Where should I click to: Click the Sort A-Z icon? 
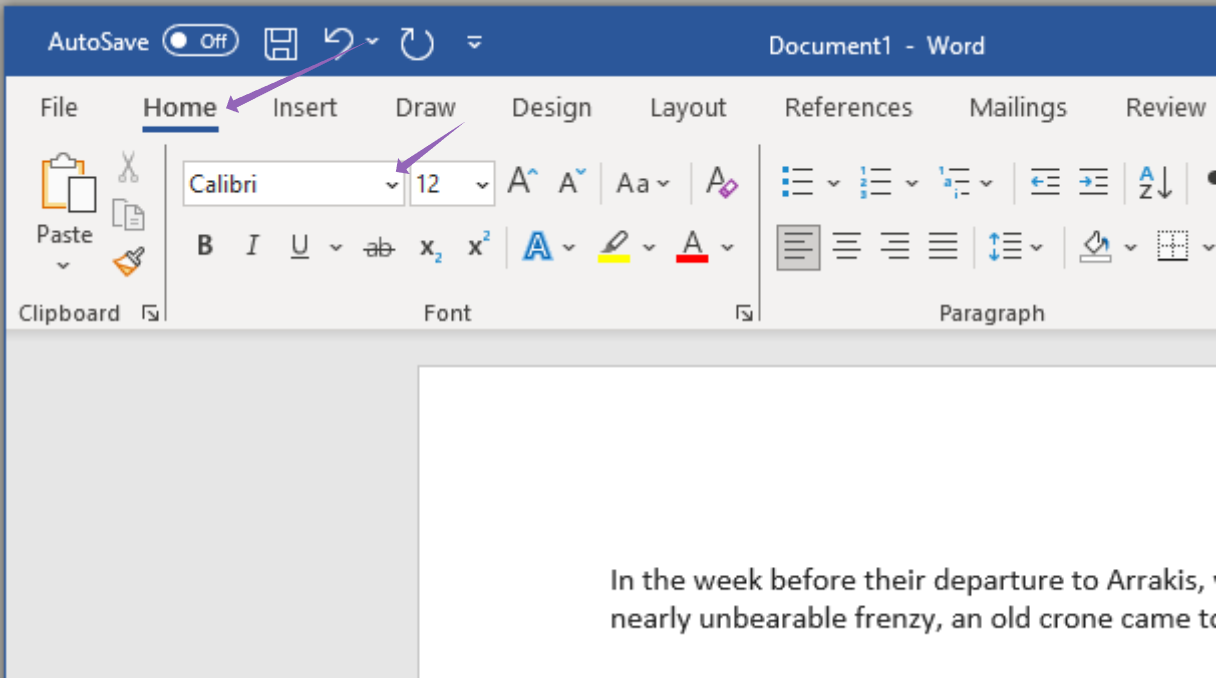coord(1155,183)
